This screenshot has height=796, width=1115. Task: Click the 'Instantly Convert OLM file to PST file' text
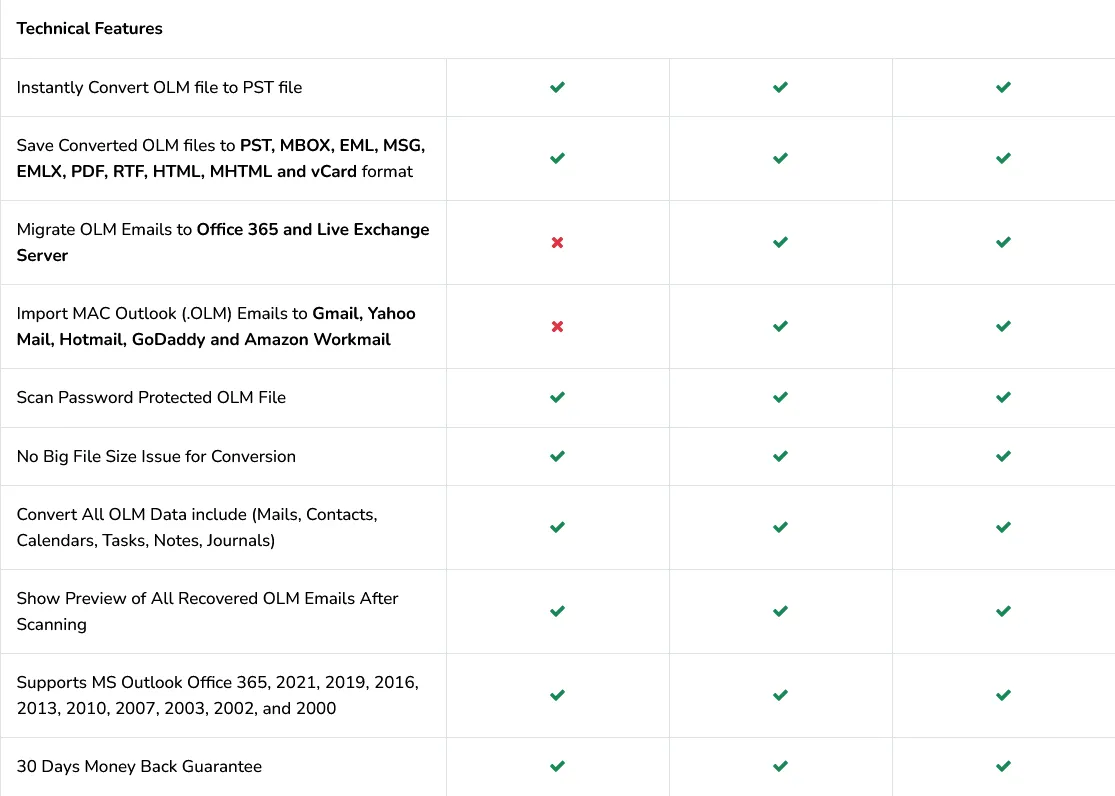[159, 87]
